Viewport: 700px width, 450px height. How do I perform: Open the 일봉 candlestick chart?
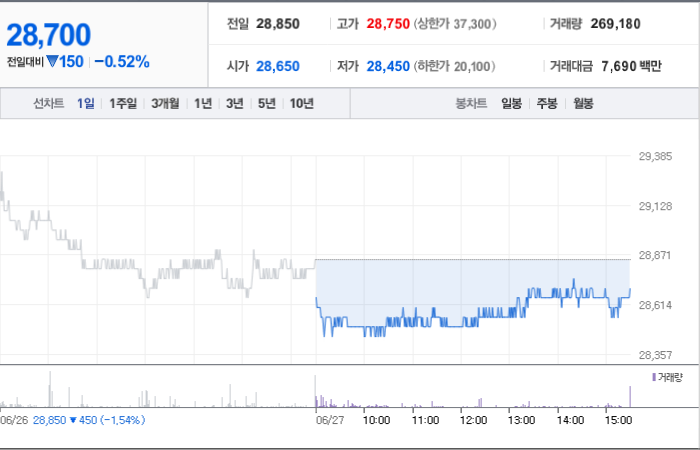pos(512,104)
